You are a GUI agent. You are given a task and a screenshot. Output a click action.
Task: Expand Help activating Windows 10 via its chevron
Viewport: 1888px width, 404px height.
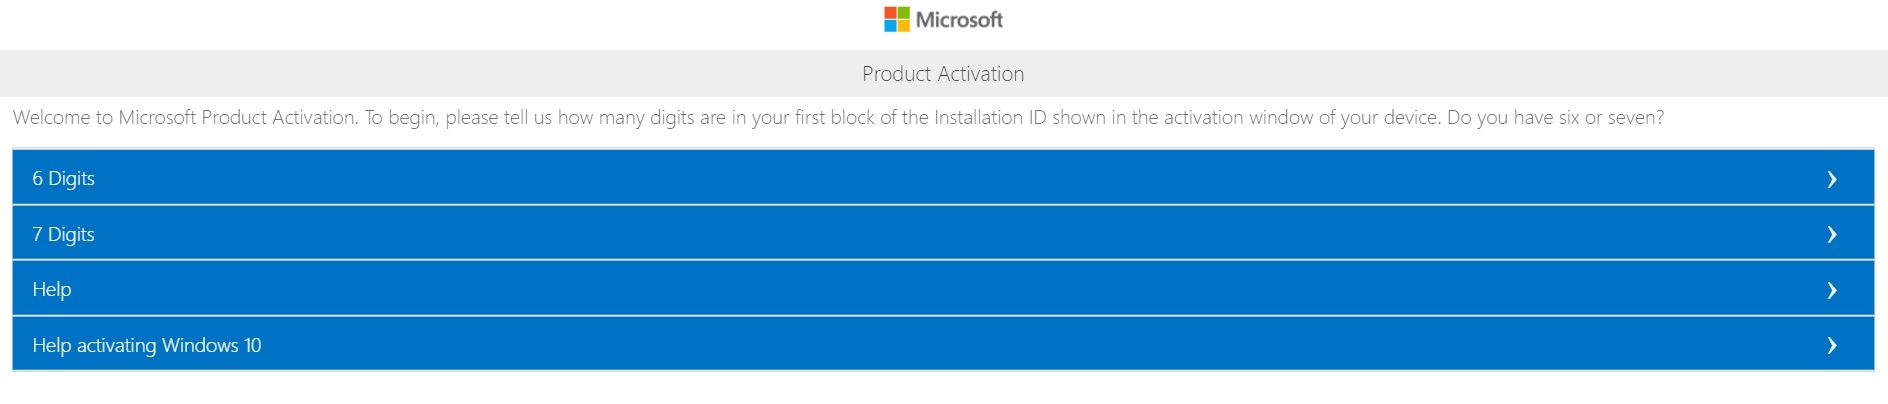tap(1831, 345)
